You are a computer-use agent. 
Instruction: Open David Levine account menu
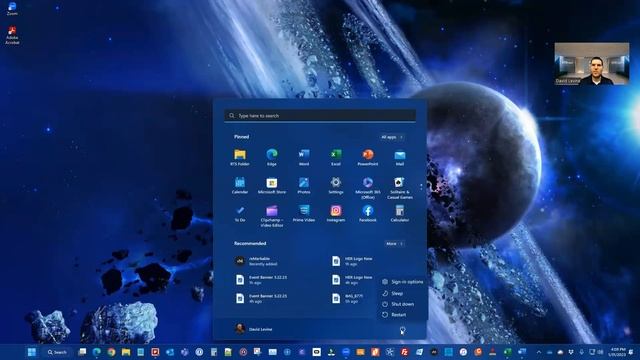tap(253, 329)
